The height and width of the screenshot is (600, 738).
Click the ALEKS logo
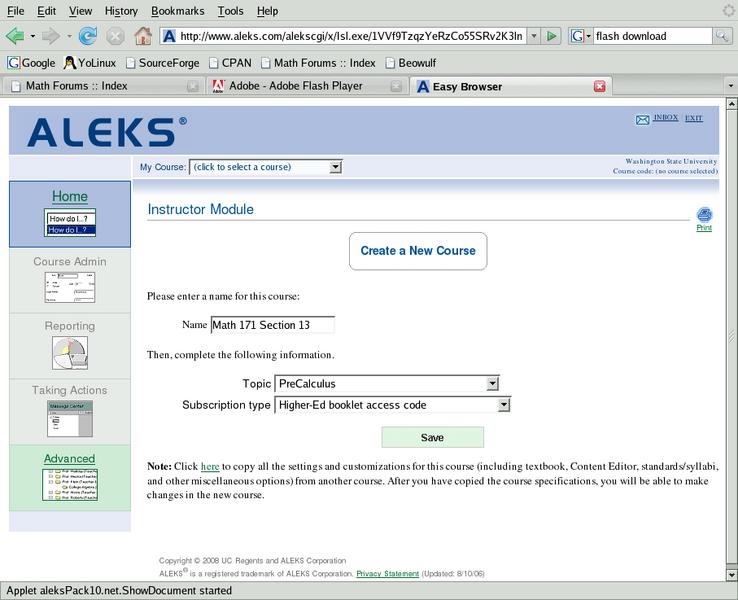[107, 131]
